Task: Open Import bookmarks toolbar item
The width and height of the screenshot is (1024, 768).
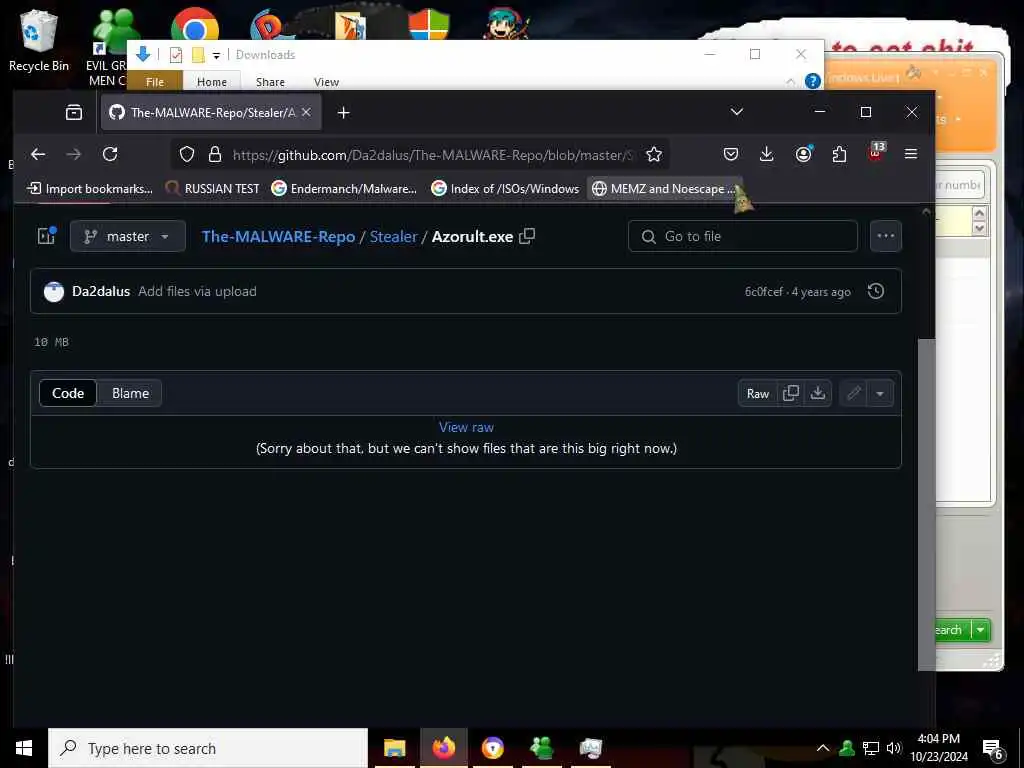Action: click(x=89, y=189)
